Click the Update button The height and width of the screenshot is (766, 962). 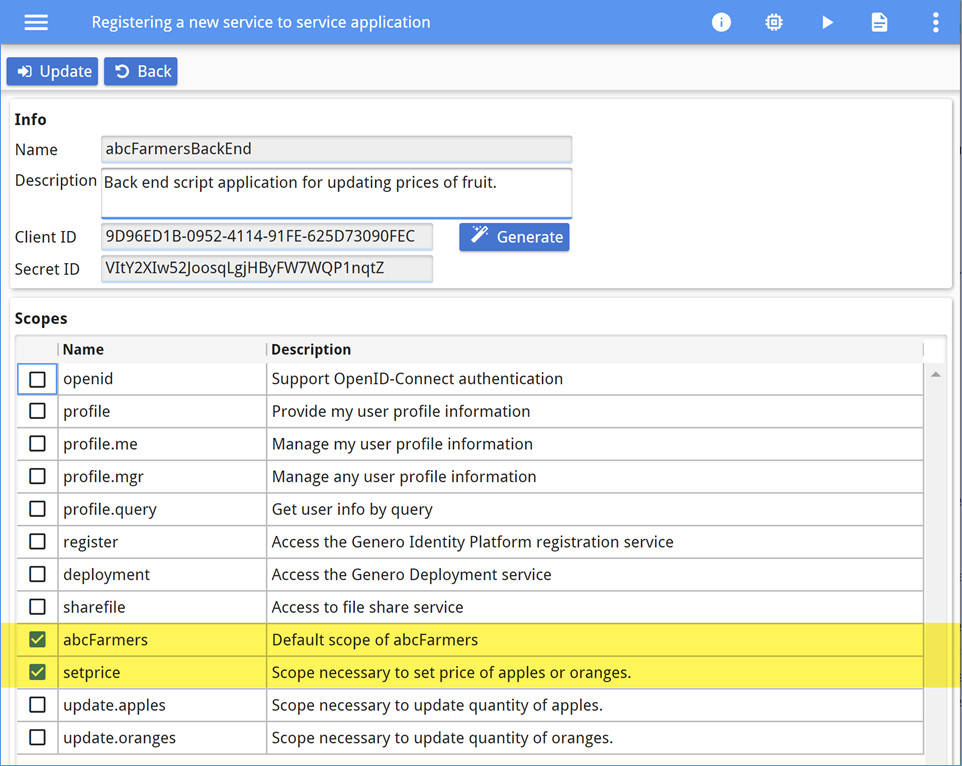(x=53, y=71)
